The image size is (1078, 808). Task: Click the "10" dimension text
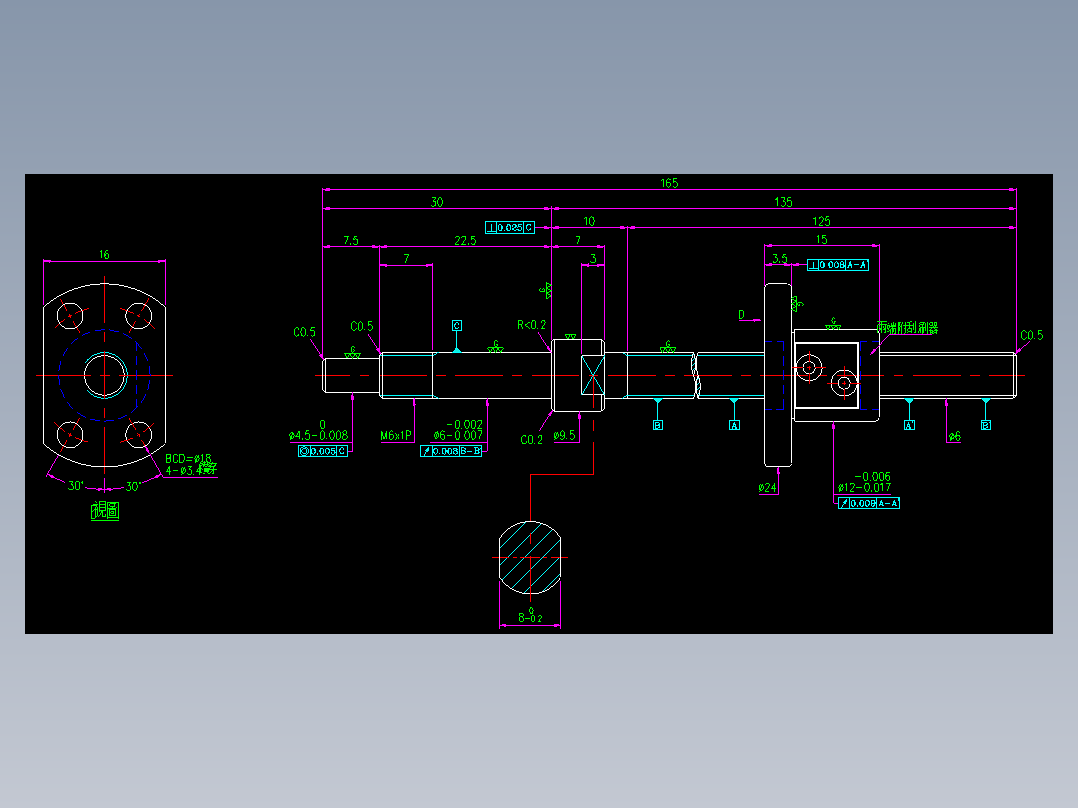[589, 221]
